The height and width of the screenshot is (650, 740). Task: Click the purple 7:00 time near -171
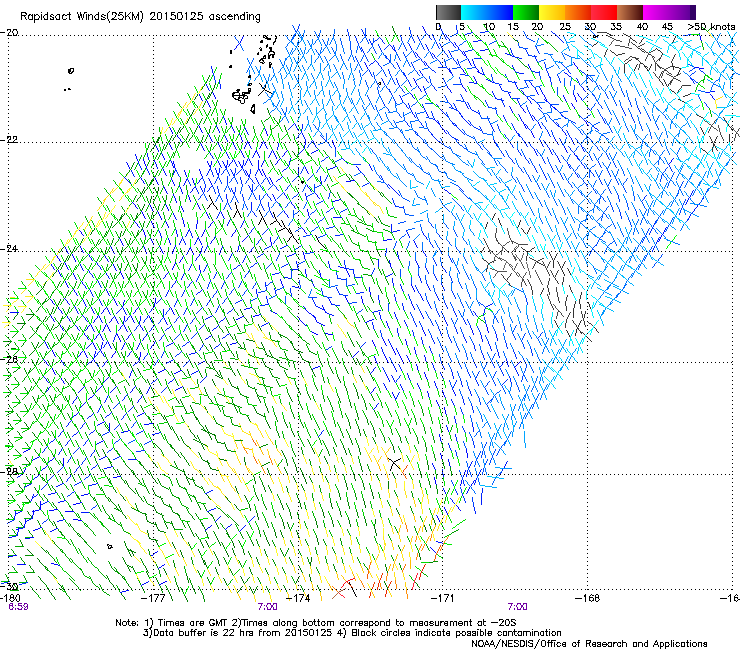coord(517,607)
